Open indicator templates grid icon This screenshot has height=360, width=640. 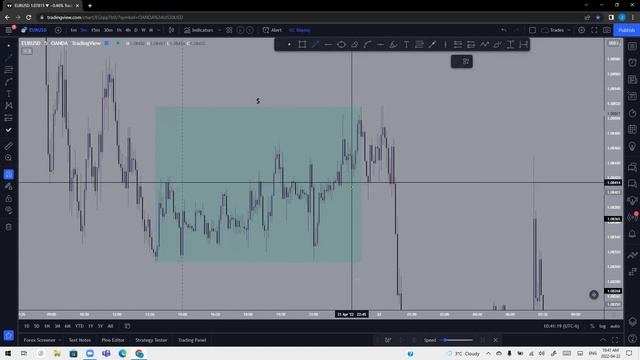229,30
